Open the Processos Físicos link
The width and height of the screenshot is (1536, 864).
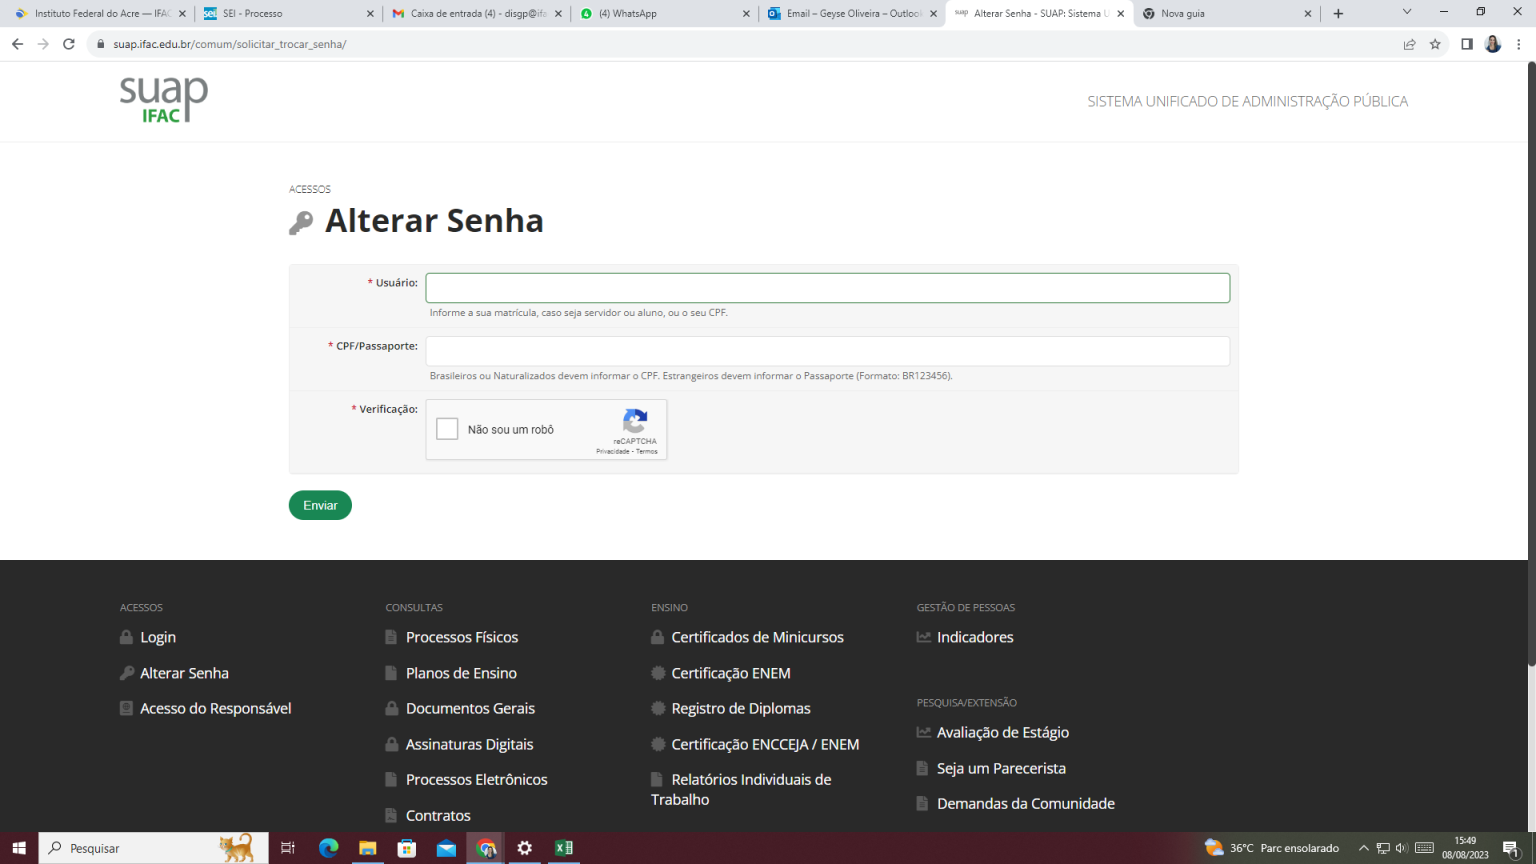461,637
